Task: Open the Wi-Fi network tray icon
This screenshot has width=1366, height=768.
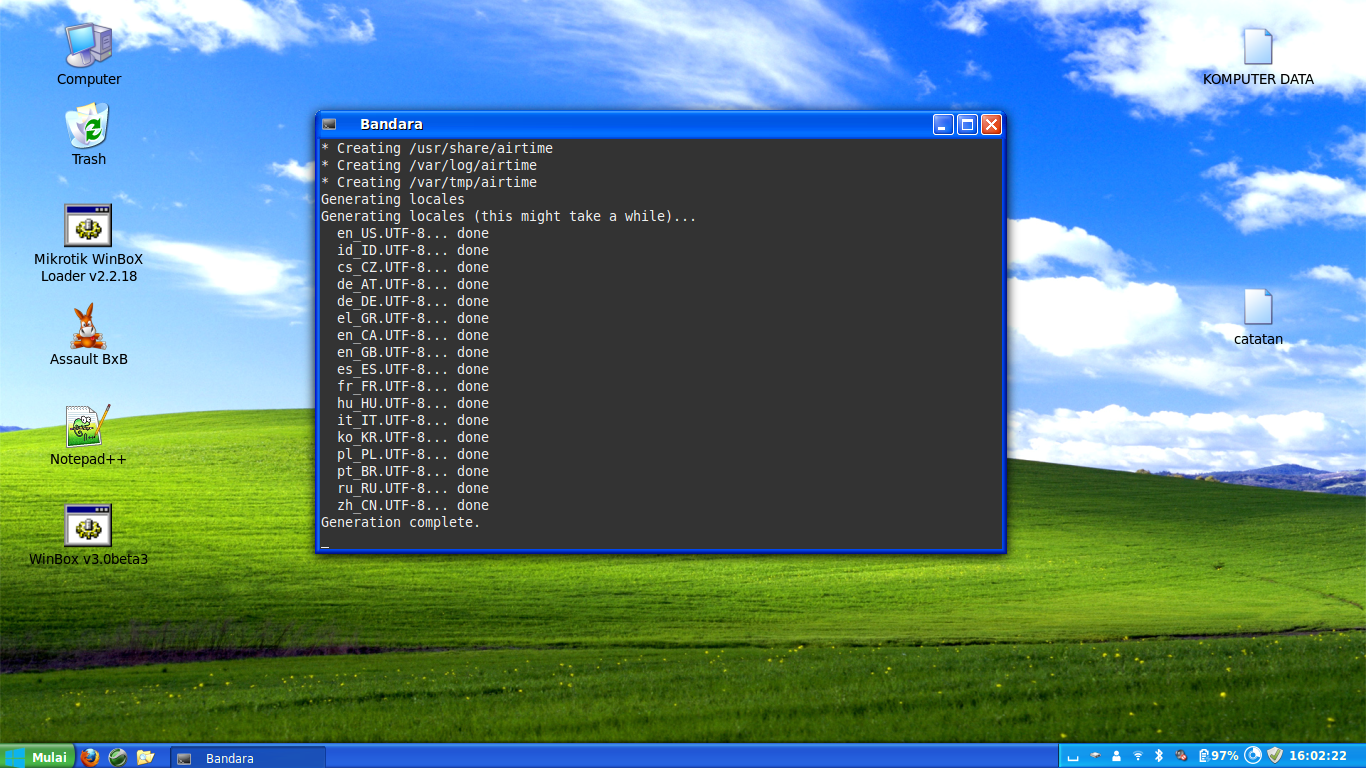Action: click(1137, 756)
